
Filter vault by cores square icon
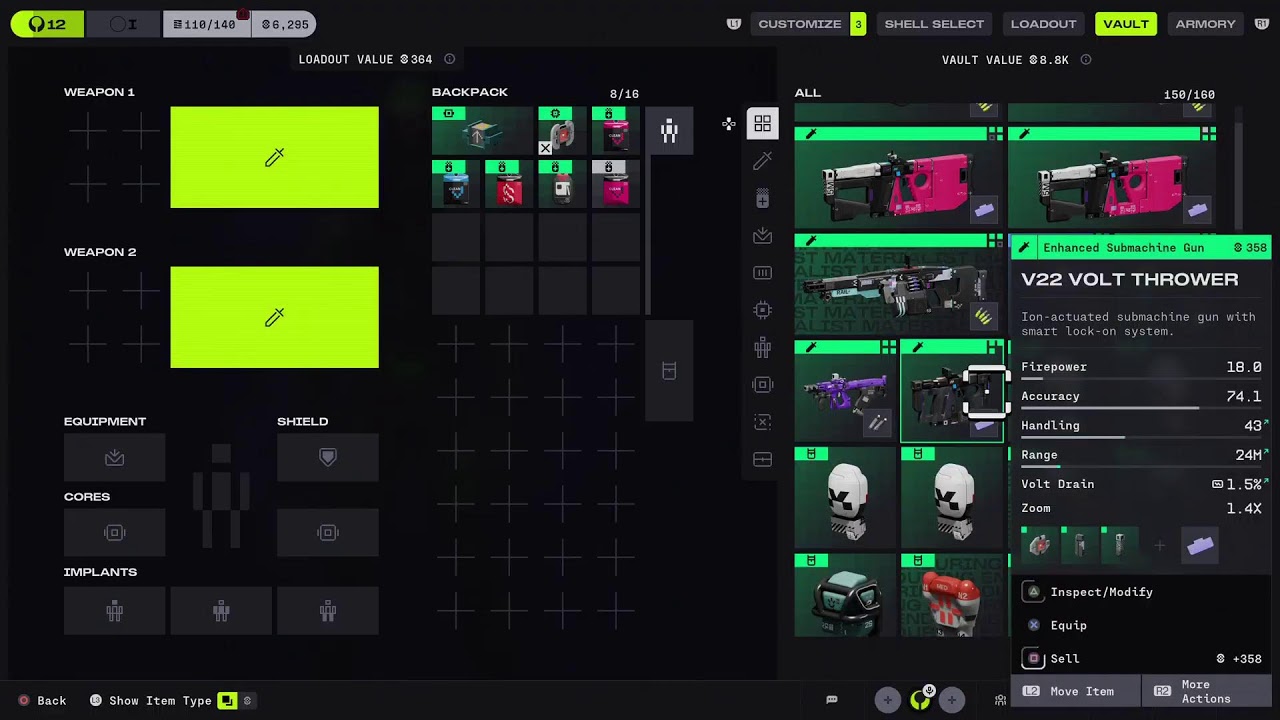pyautogui.click(x=763, y=385)
